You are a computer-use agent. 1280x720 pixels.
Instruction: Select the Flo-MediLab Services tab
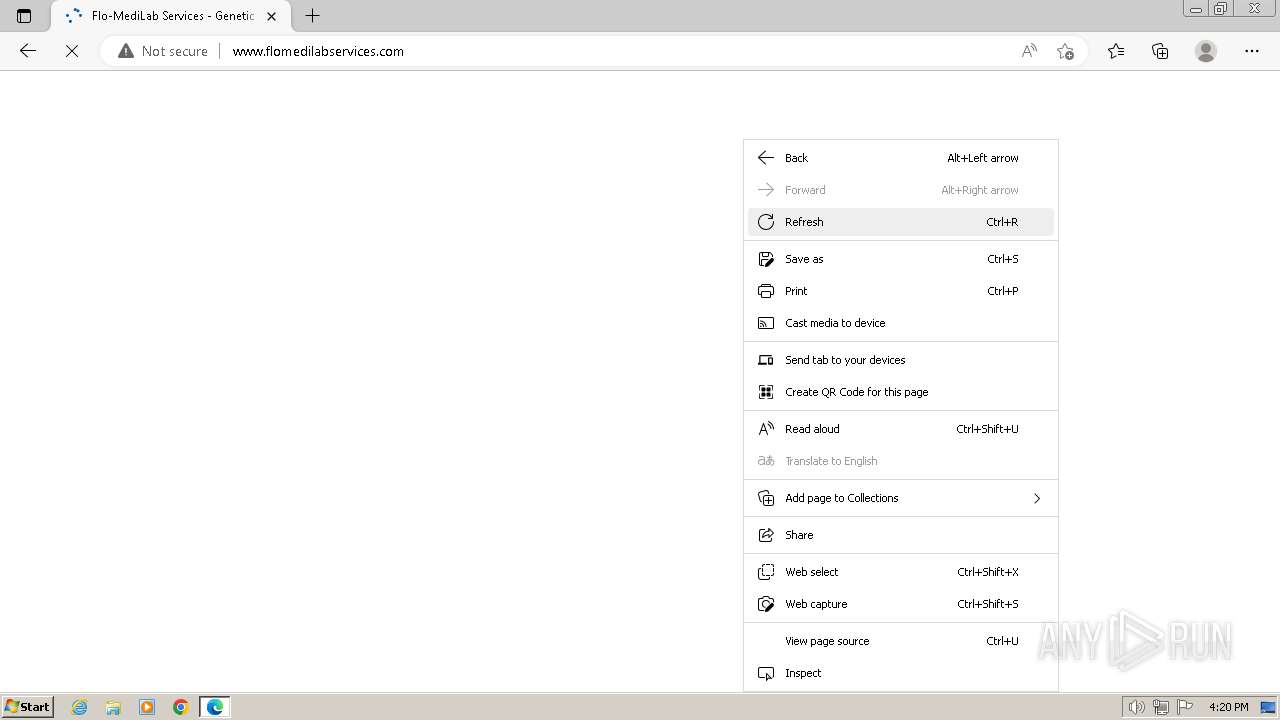click(171, 16)
